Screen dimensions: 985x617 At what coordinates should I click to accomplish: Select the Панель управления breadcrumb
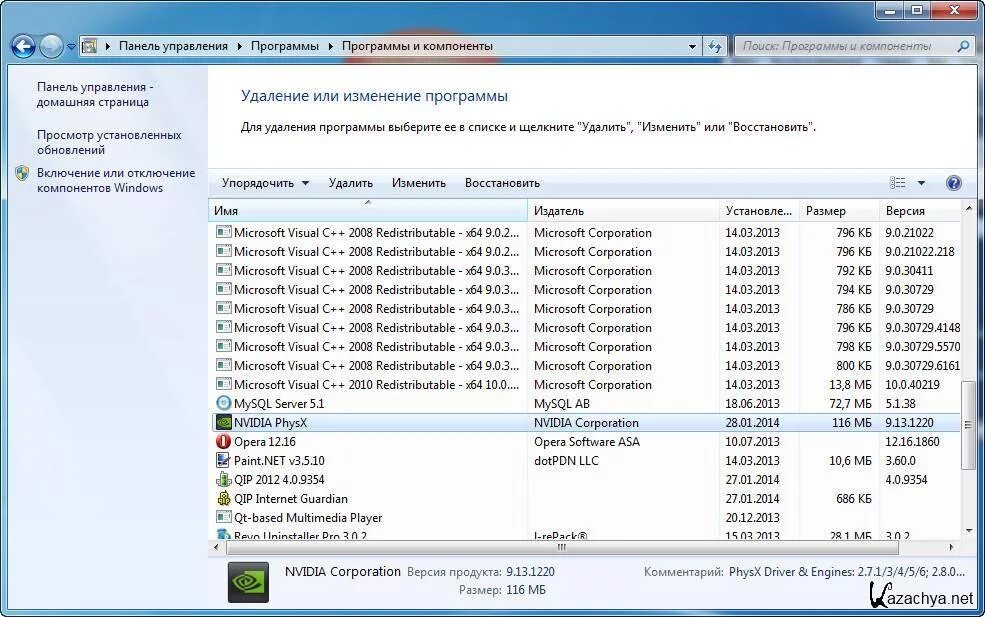(173, 46)
